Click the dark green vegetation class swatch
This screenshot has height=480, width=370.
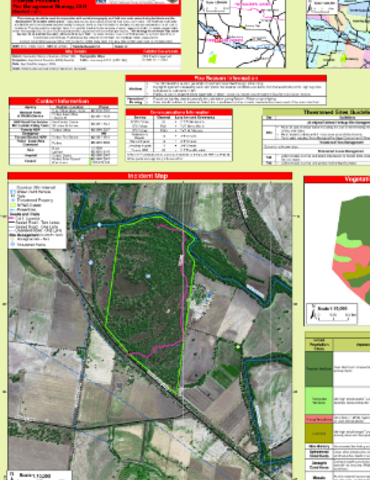point(319,369)
